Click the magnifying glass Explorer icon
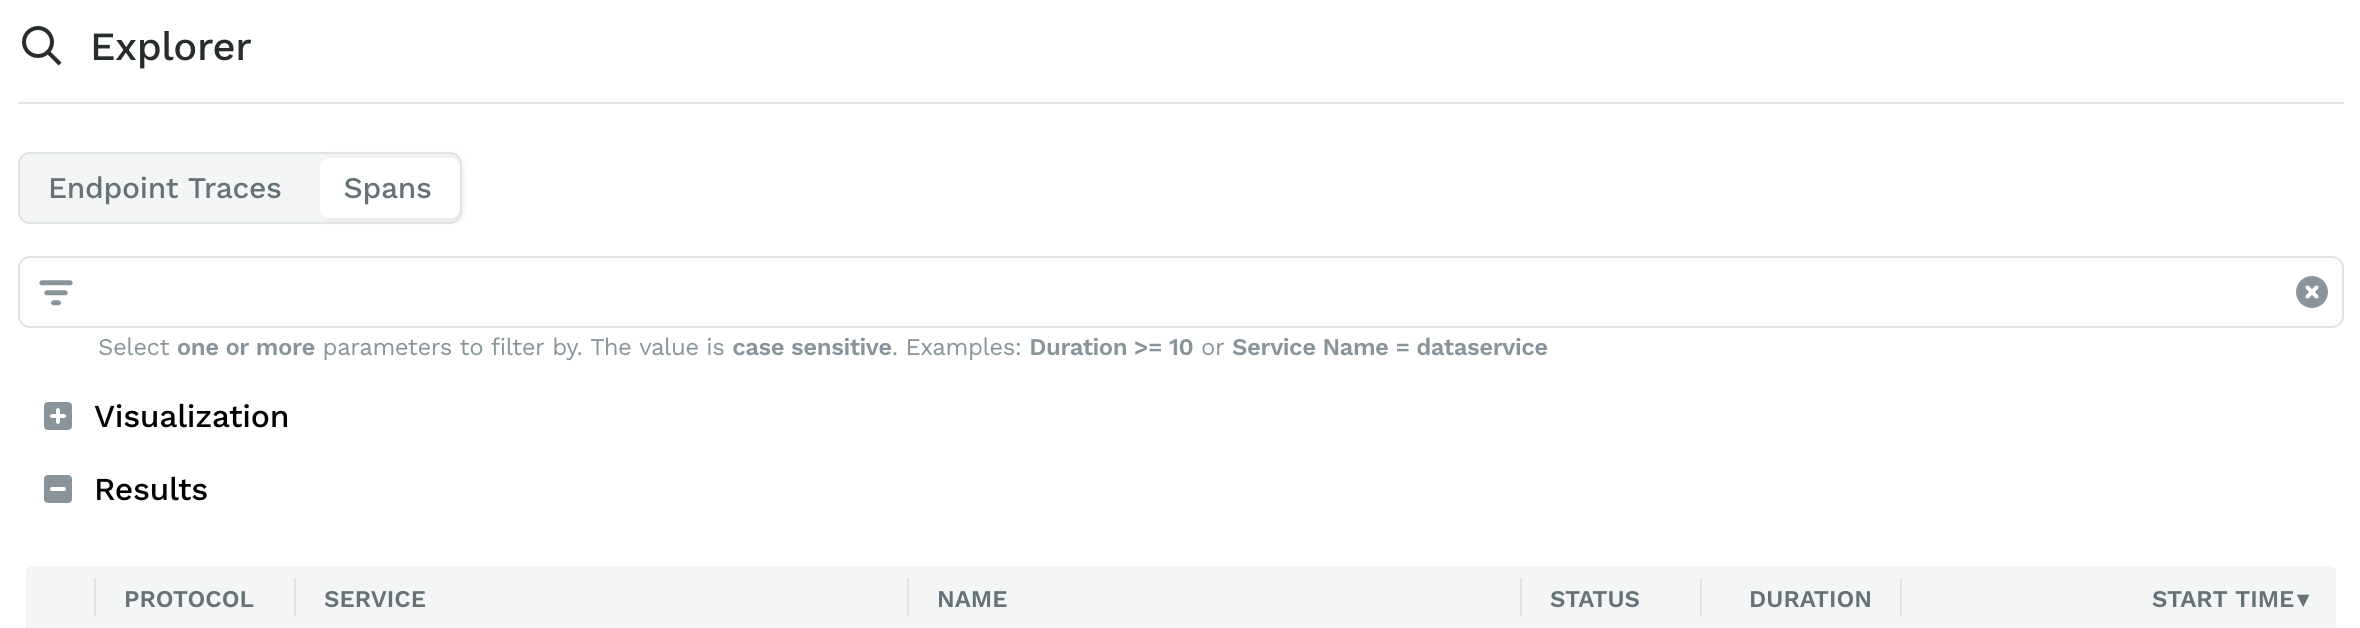This screenshot has height=628, width=2360. (x=42, y=46)
